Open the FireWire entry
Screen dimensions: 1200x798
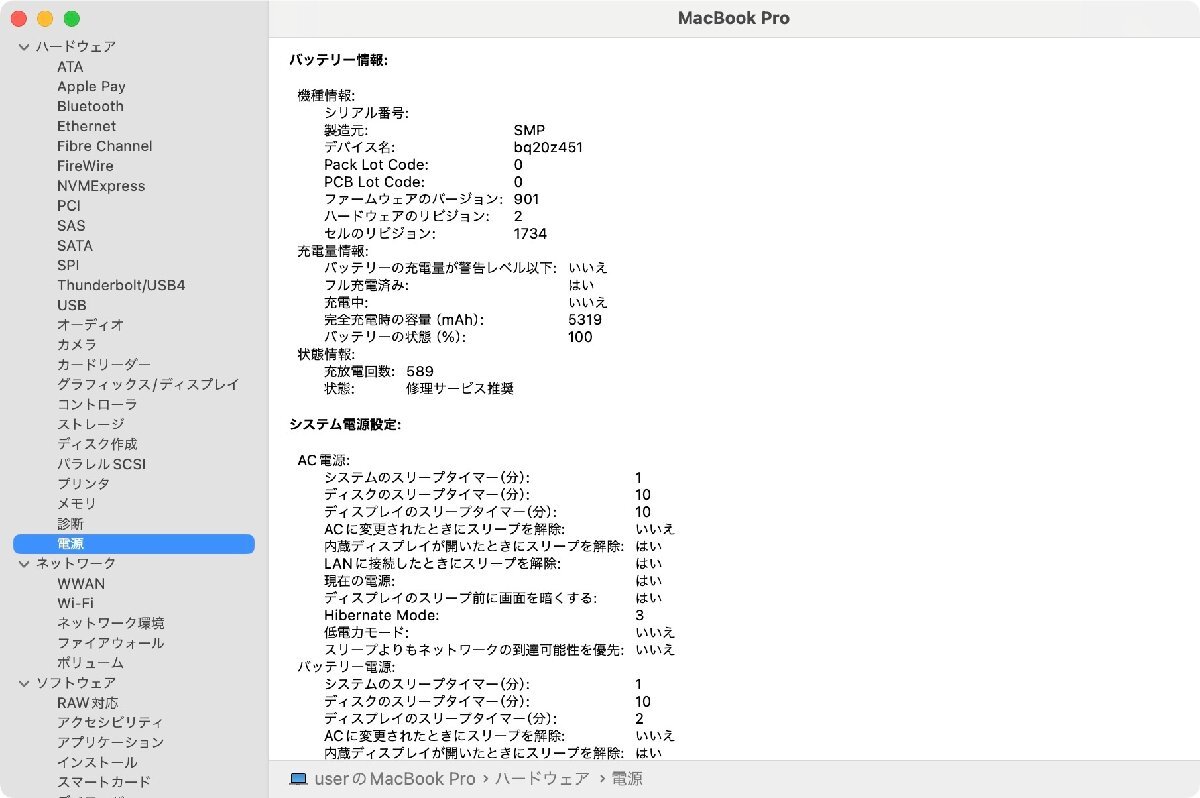(x=85, y=166)
